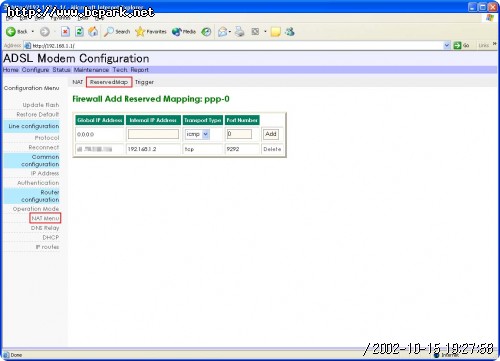Open the Report navigation link
500x361 pixels.
140,70
